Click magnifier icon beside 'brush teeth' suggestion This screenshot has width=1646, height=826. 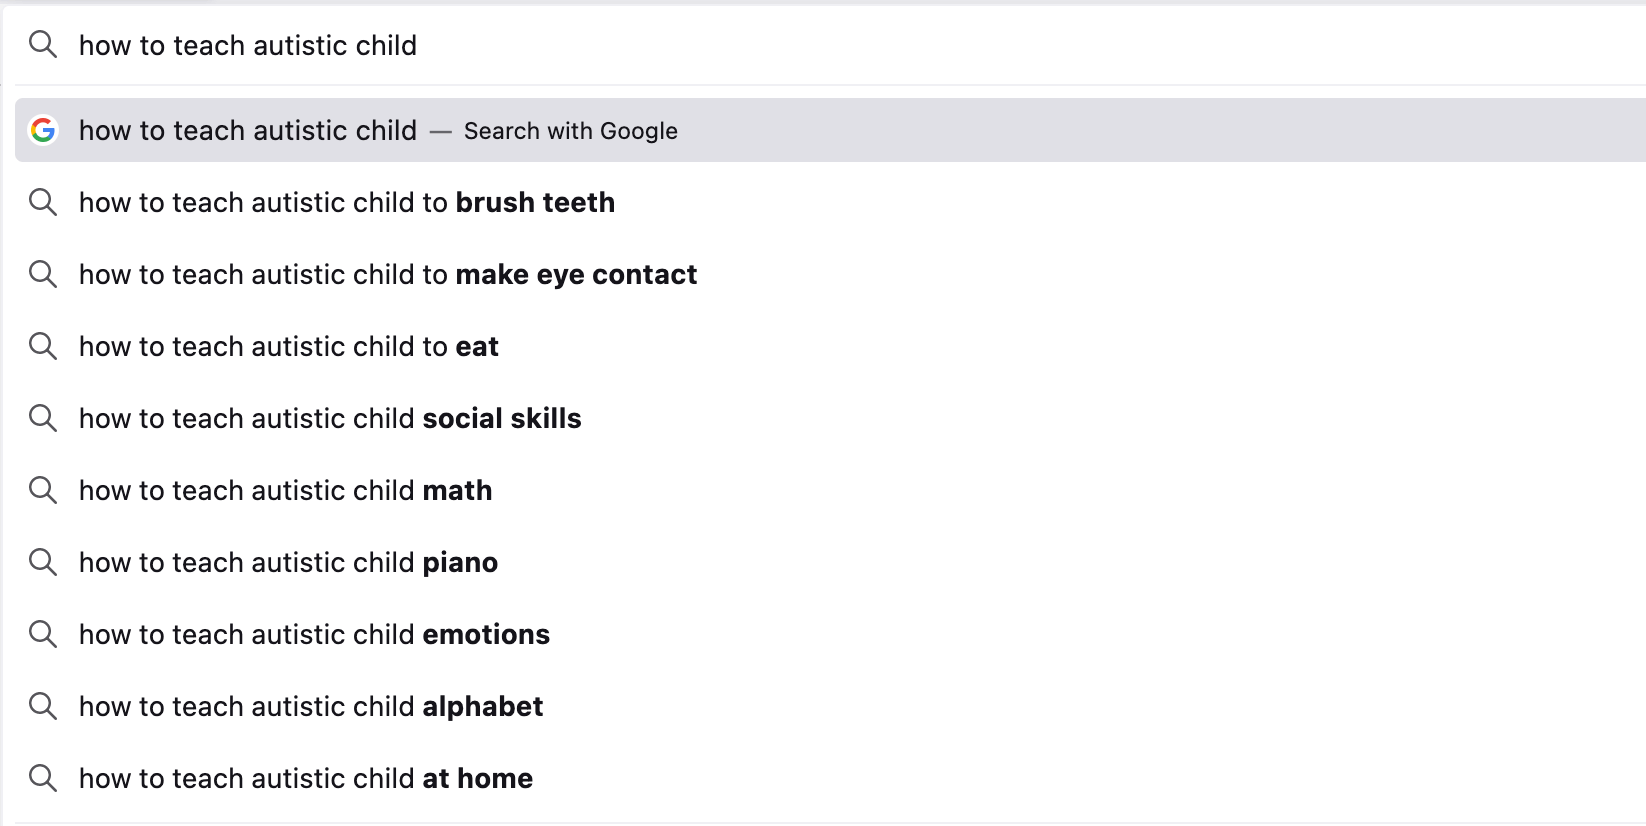click(43, 202)
